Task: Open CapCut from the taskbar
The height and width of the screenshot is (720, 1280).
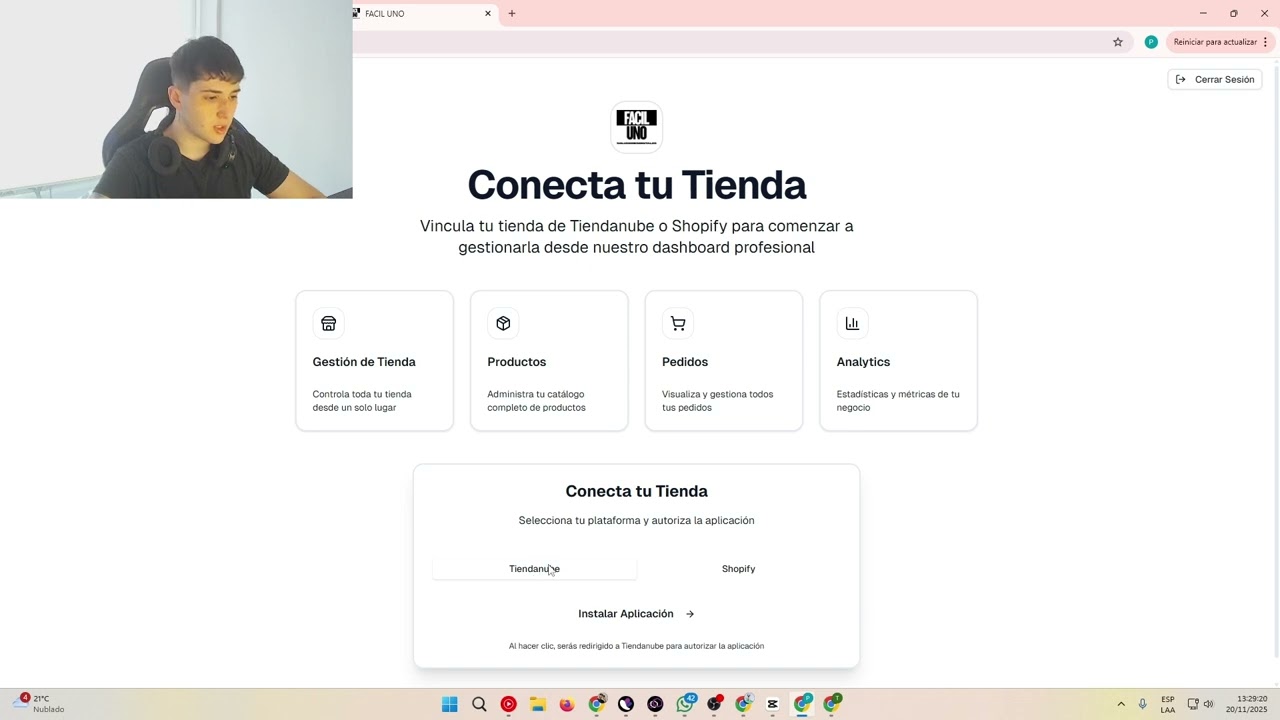Action: [x=772, y=704]
